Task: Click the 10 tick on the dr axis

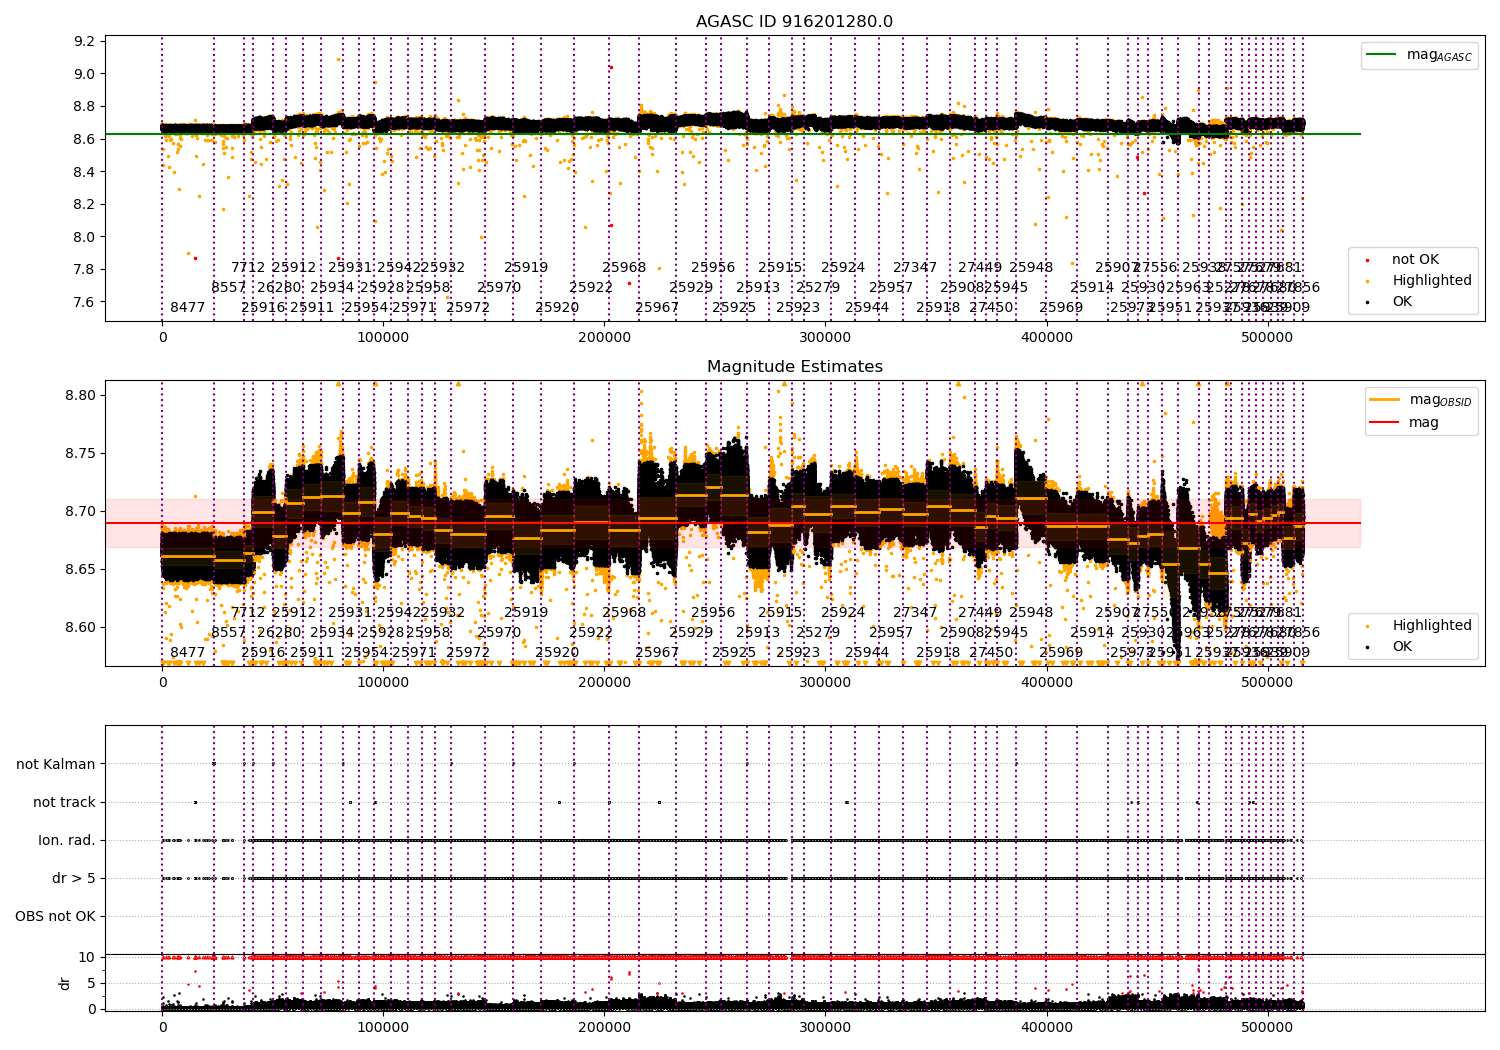Action: [x=88, y=958]
